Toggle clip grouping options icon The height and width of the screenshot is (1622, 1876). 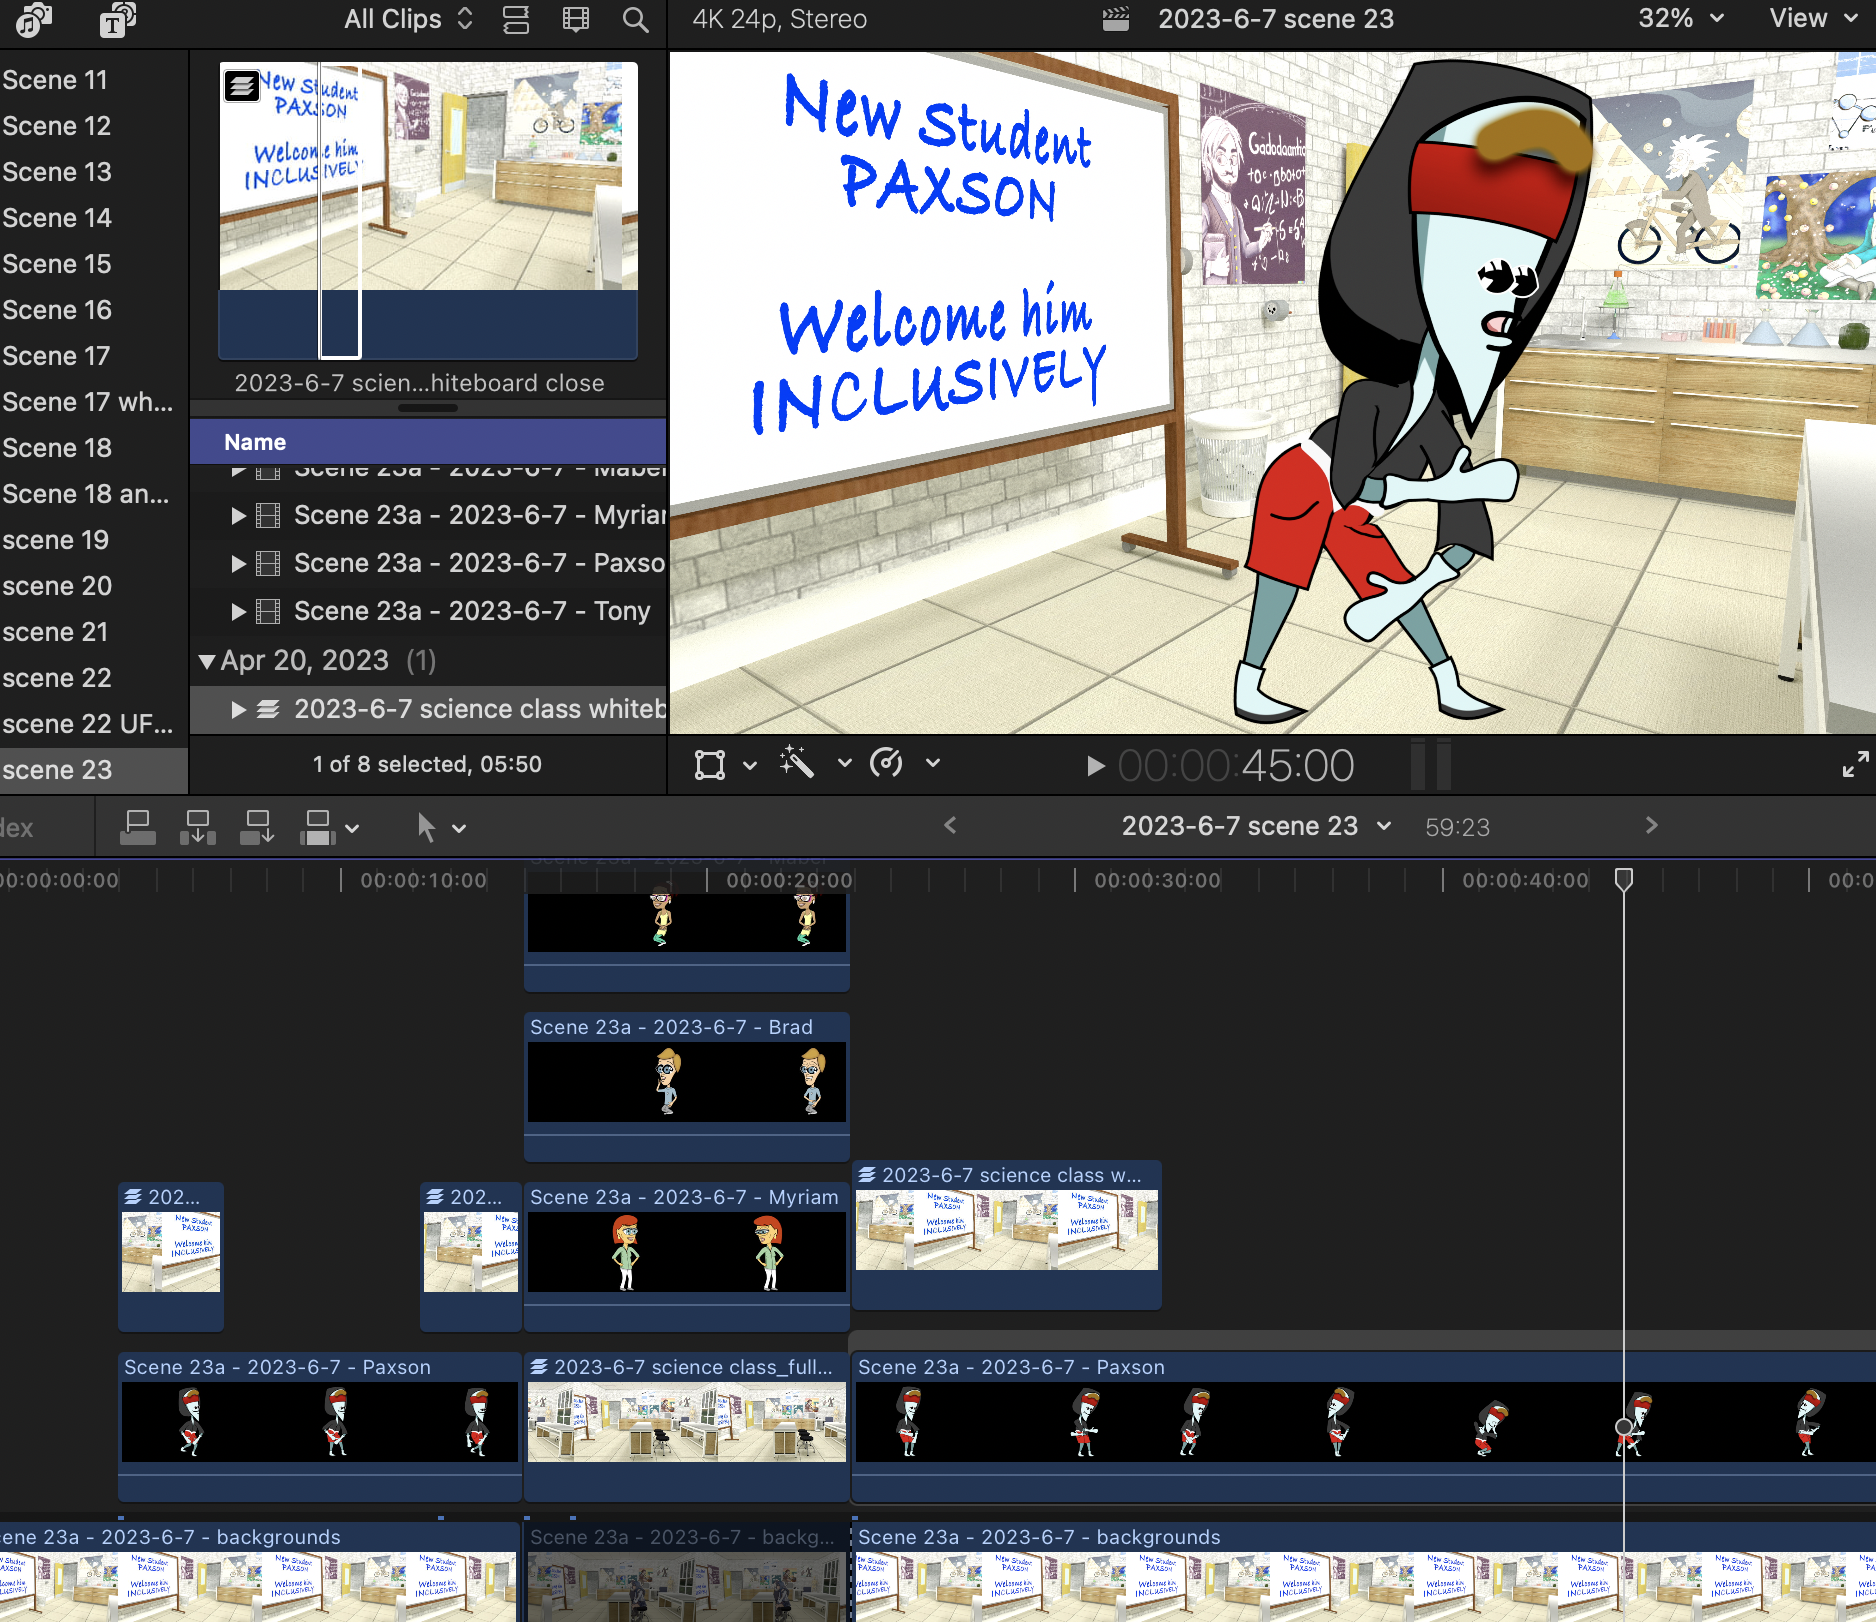pos(516,19)
